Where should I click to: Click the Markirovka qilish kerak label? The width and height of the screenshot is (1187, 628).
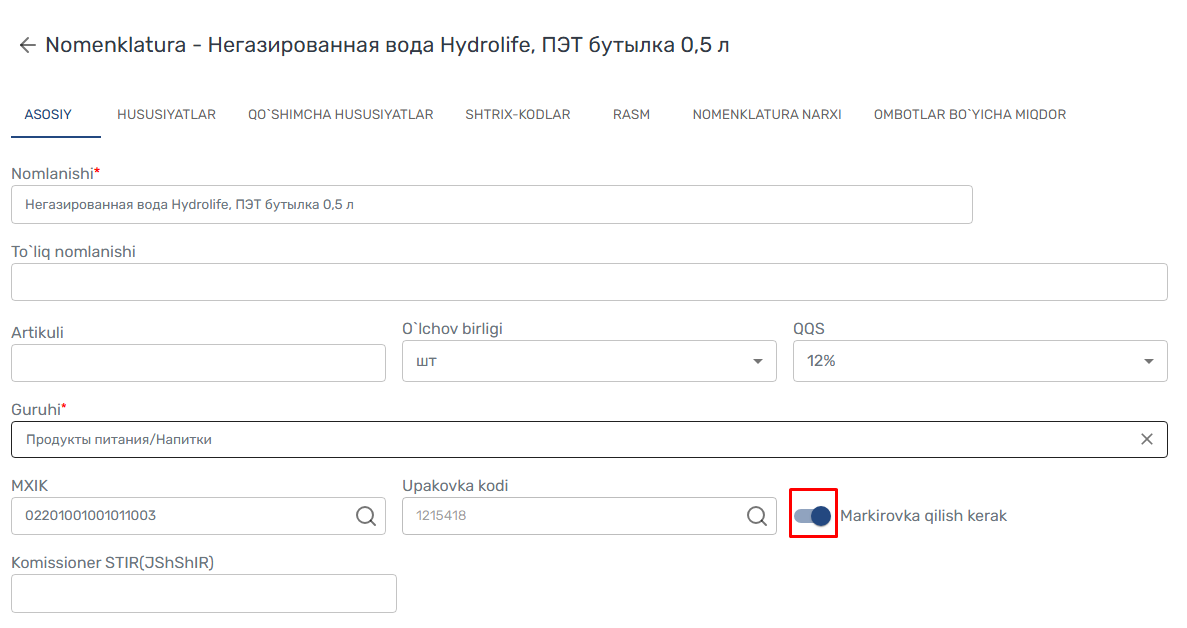coord(924,516)
